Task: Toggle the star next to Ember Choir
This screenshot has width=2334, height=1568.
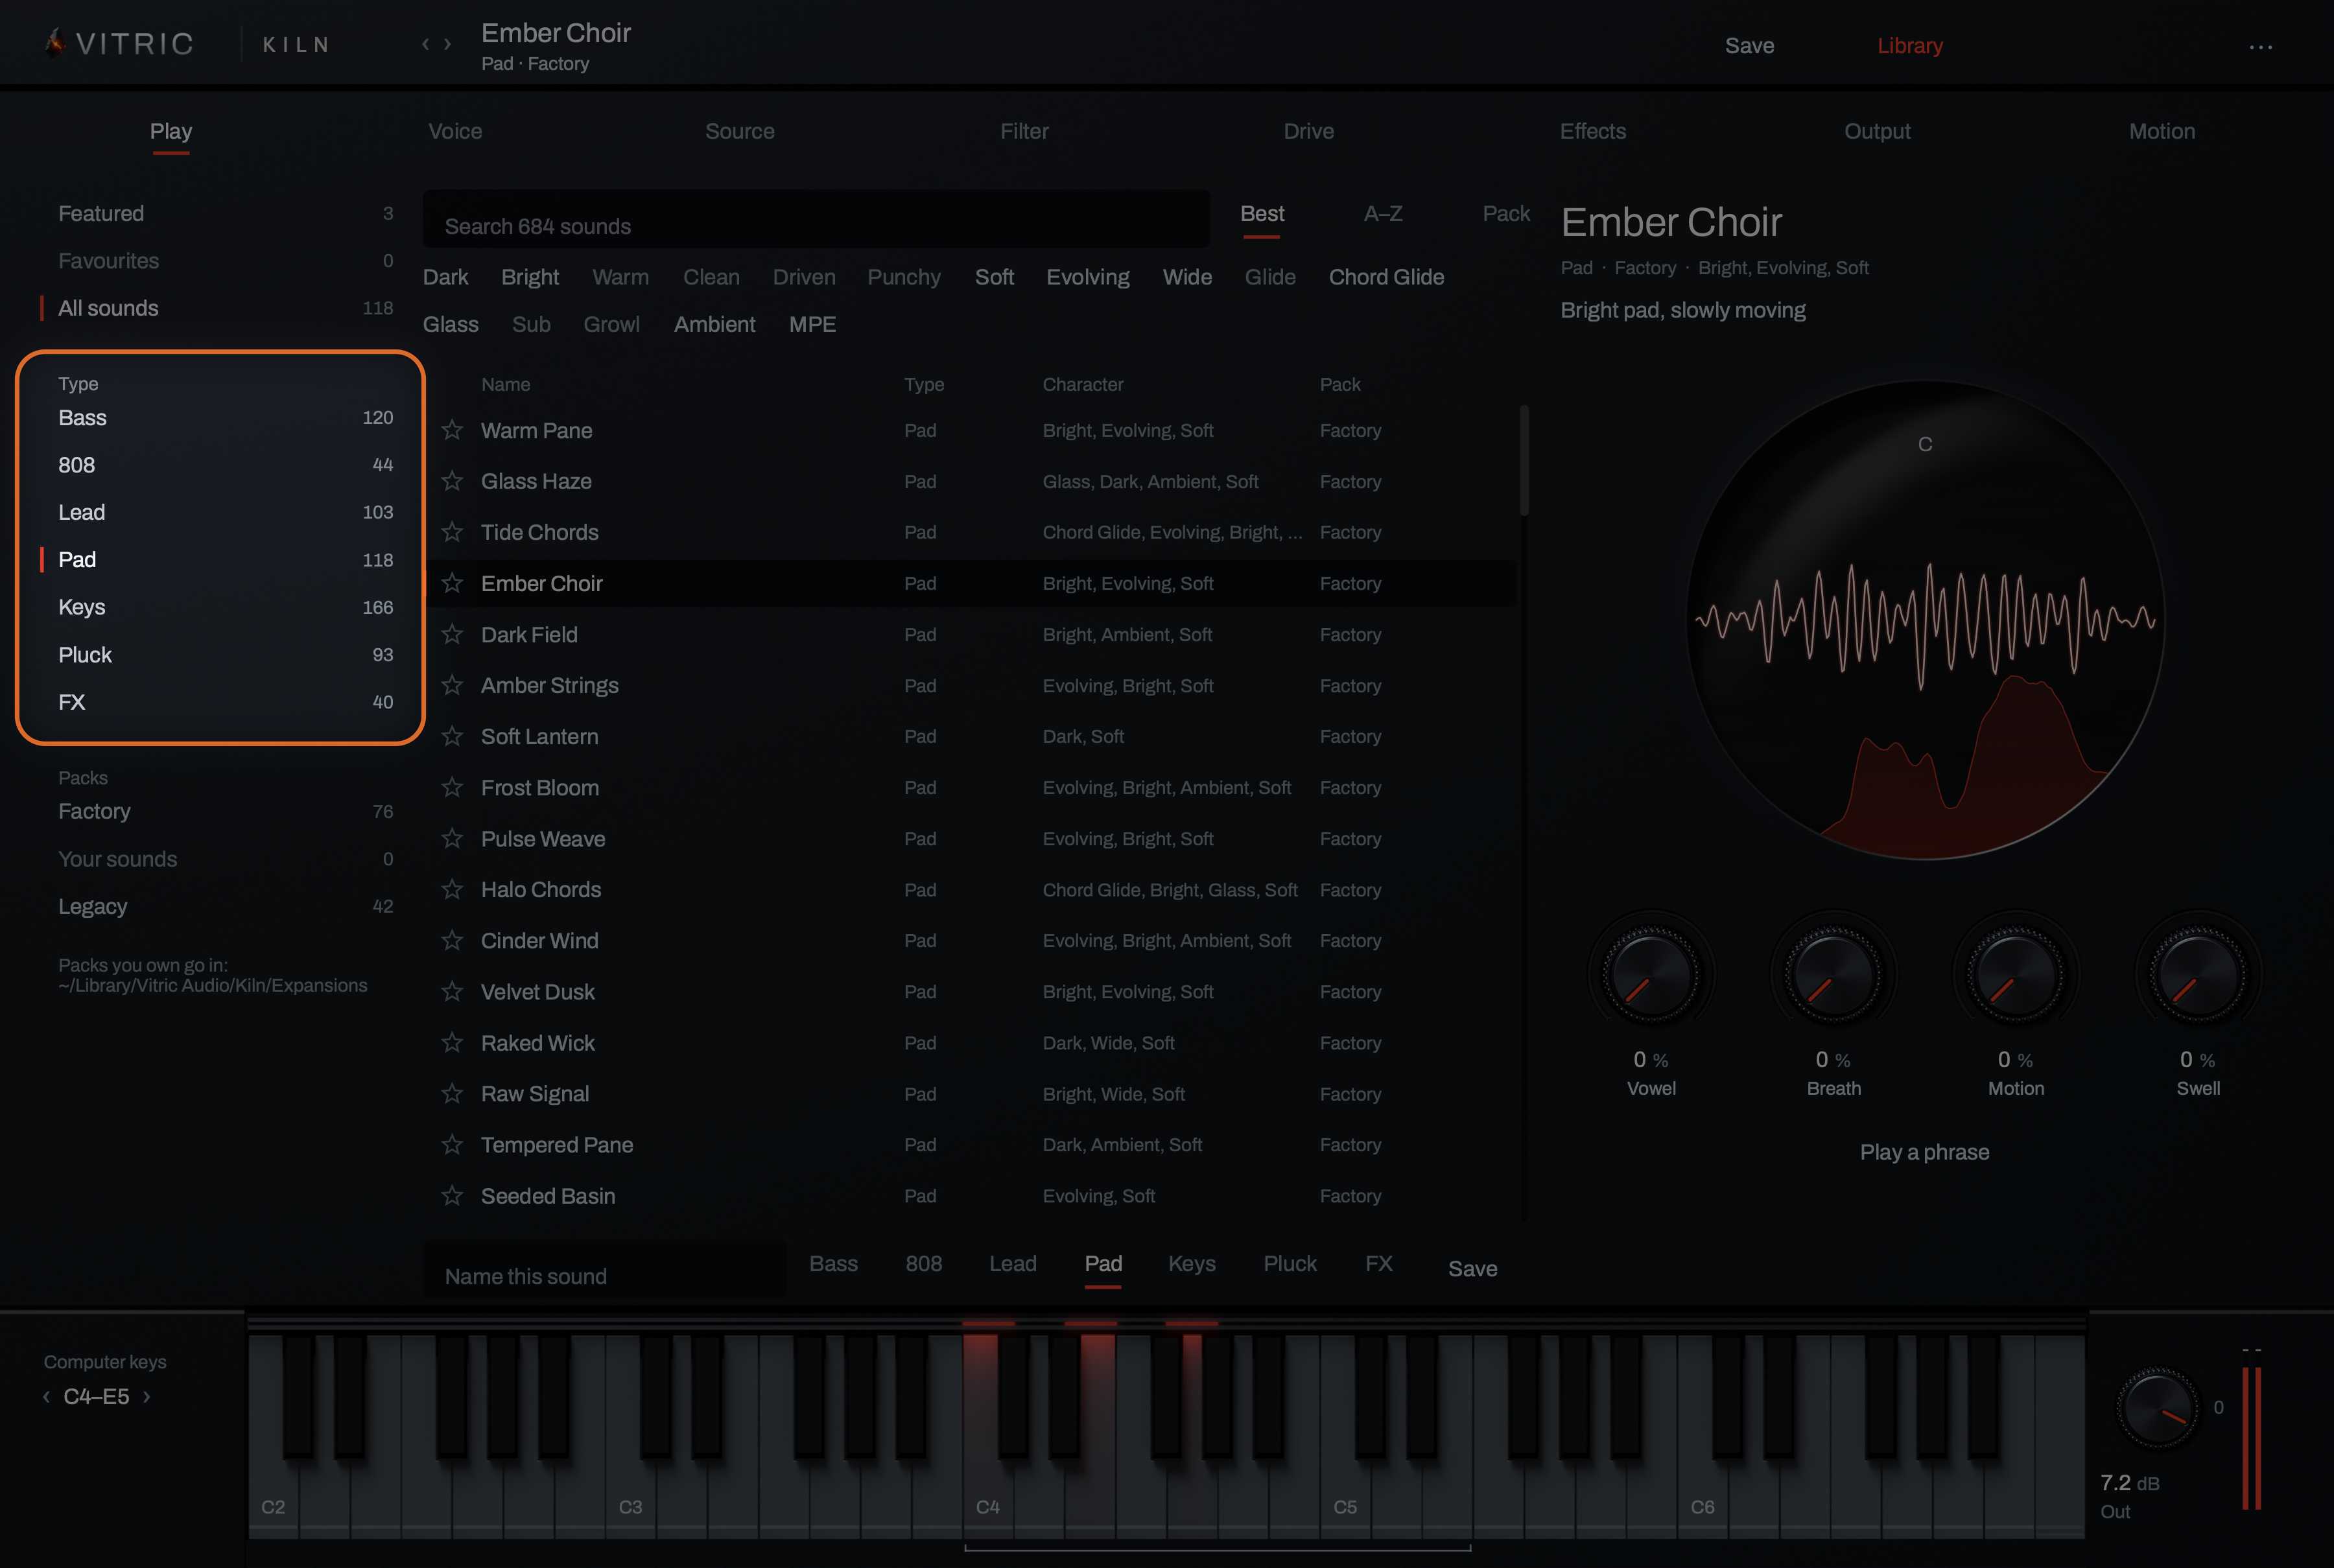Action: [452, 583]
